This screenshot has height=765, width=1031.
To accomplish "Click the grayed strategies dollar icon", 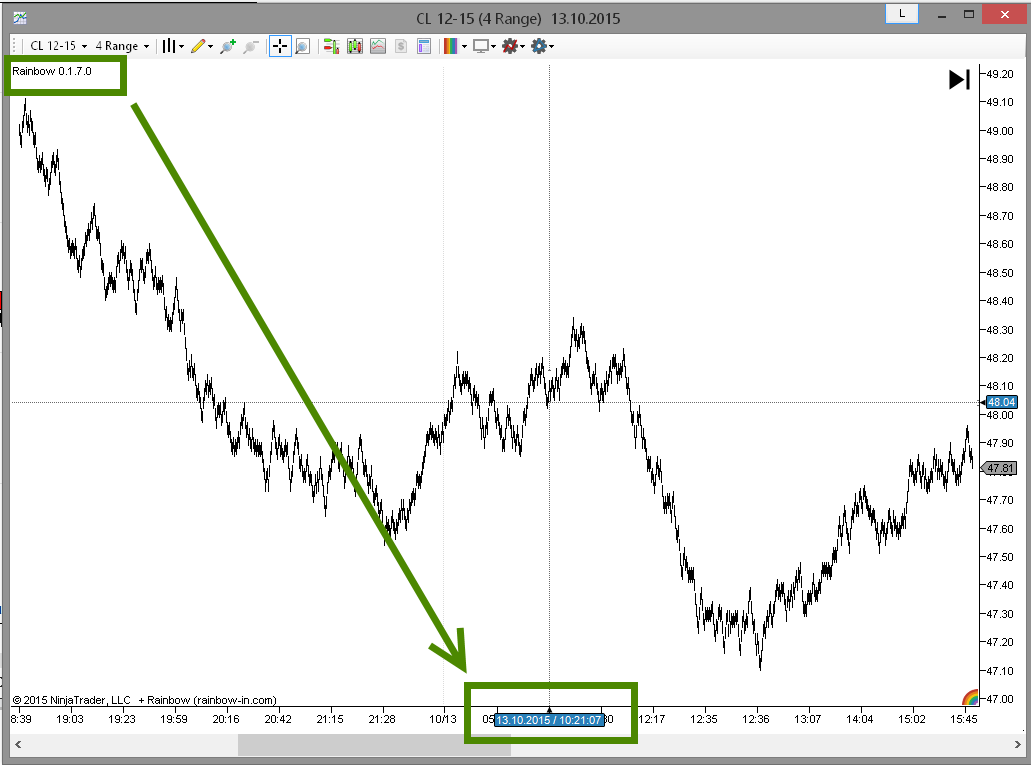I will 401,46.
